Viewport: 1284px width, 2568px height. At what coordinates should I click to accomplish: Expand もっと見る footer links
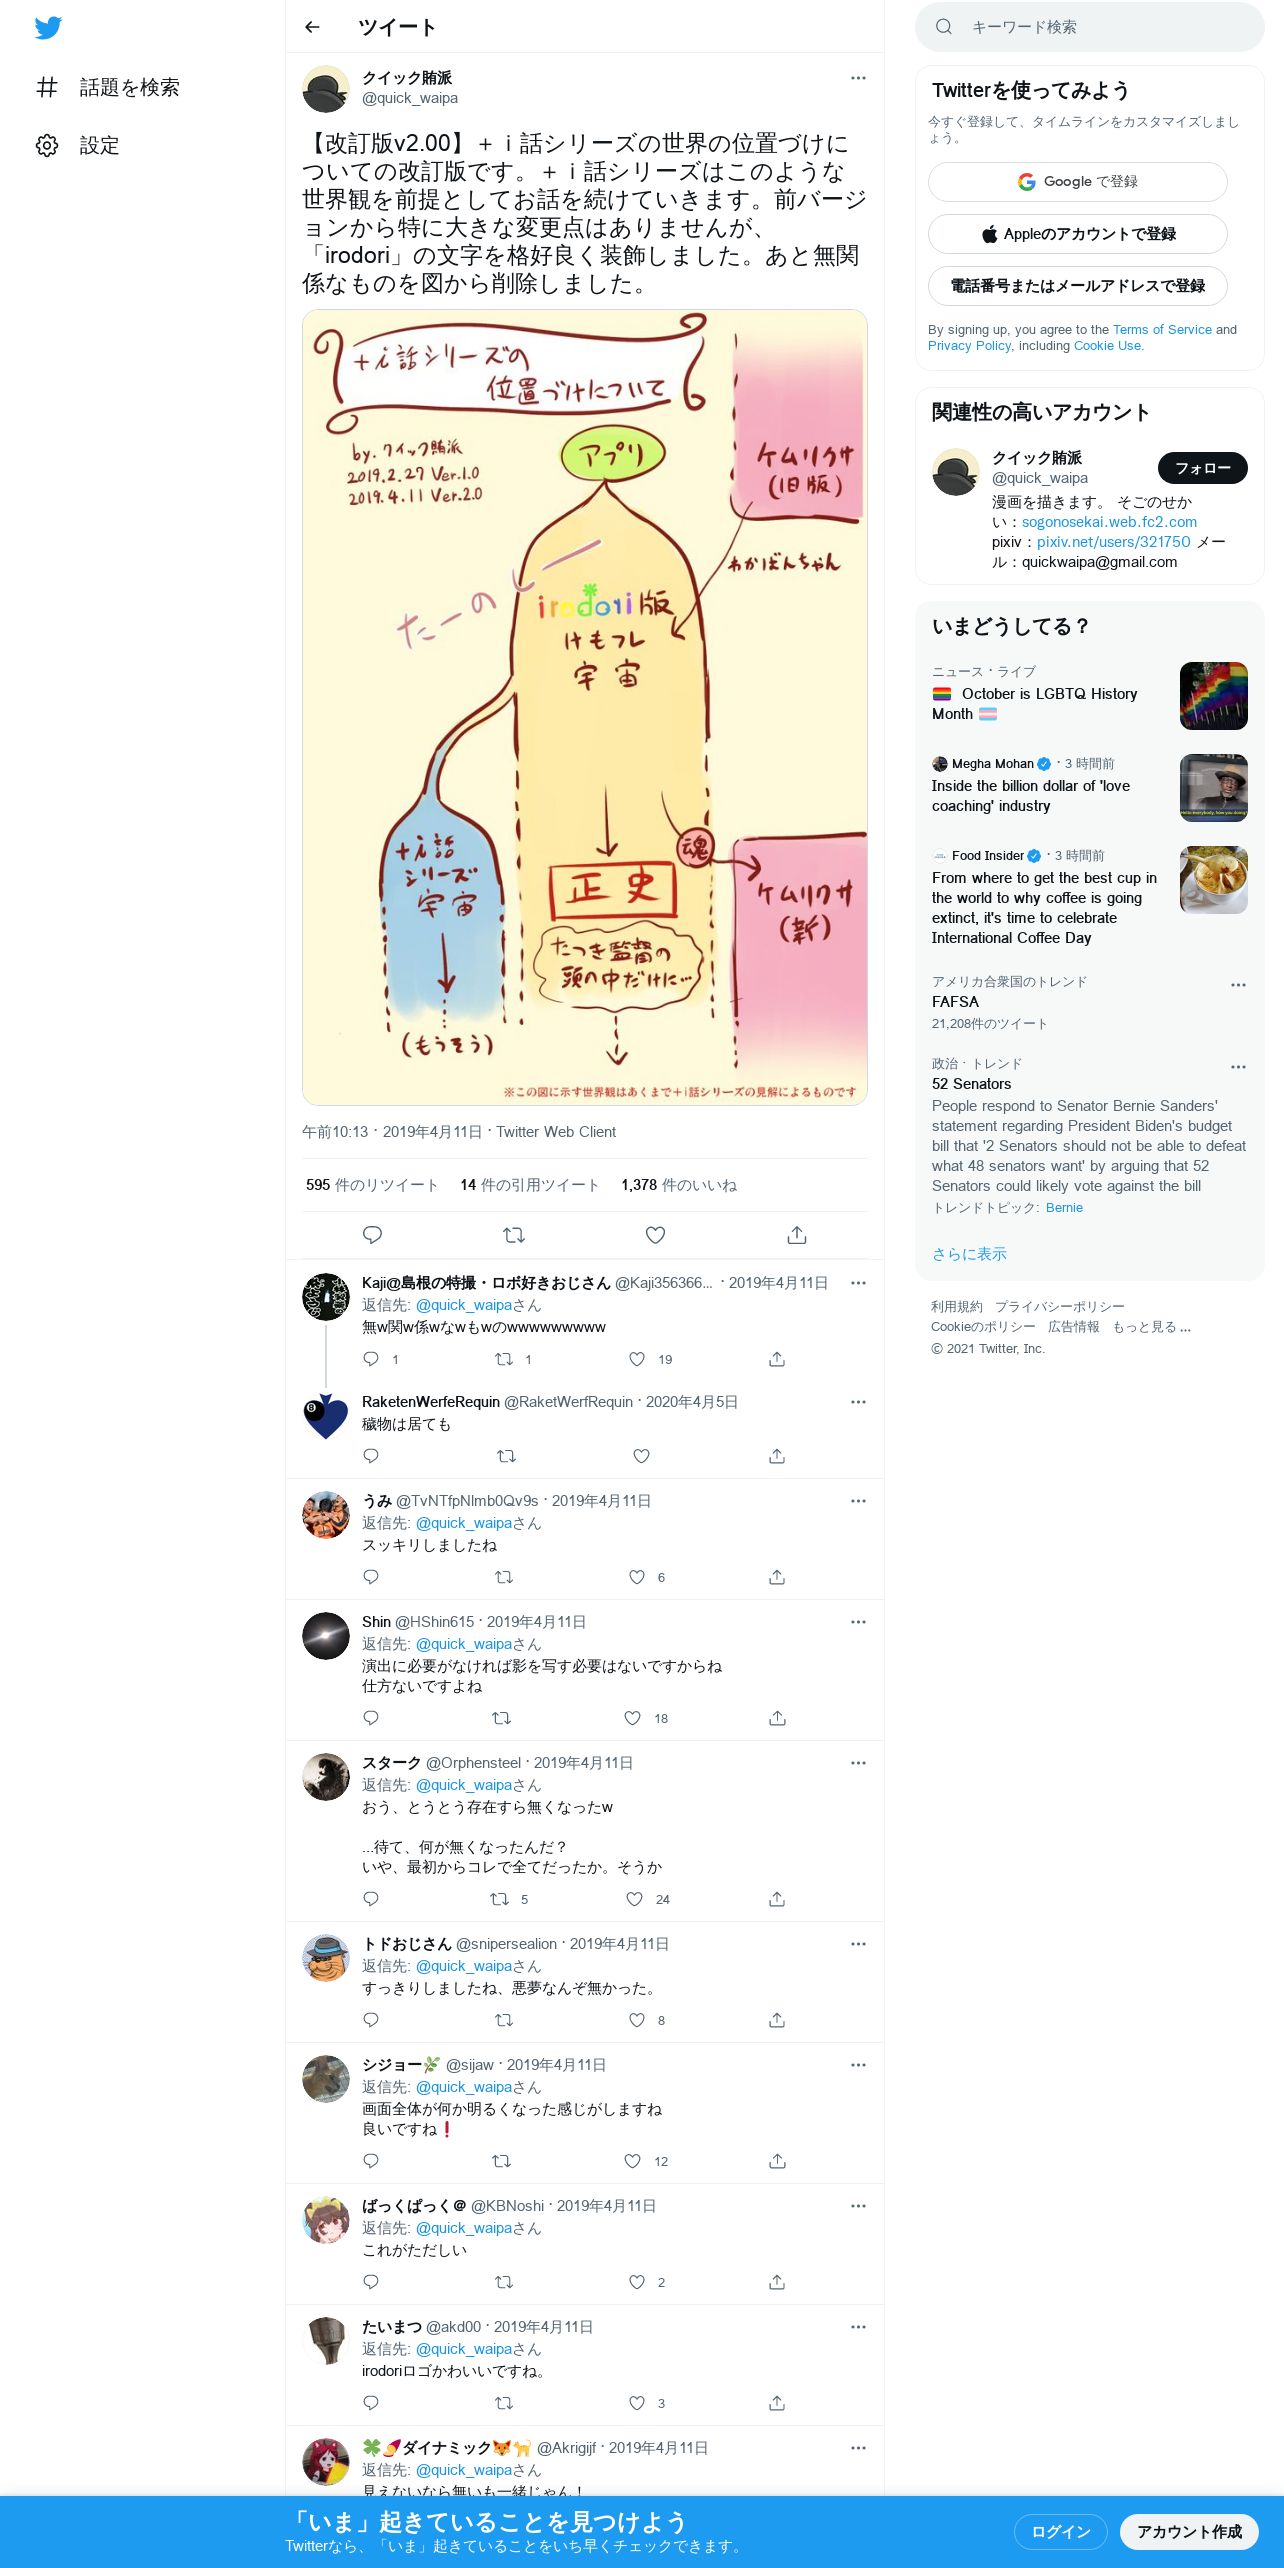point(1152,1327)
